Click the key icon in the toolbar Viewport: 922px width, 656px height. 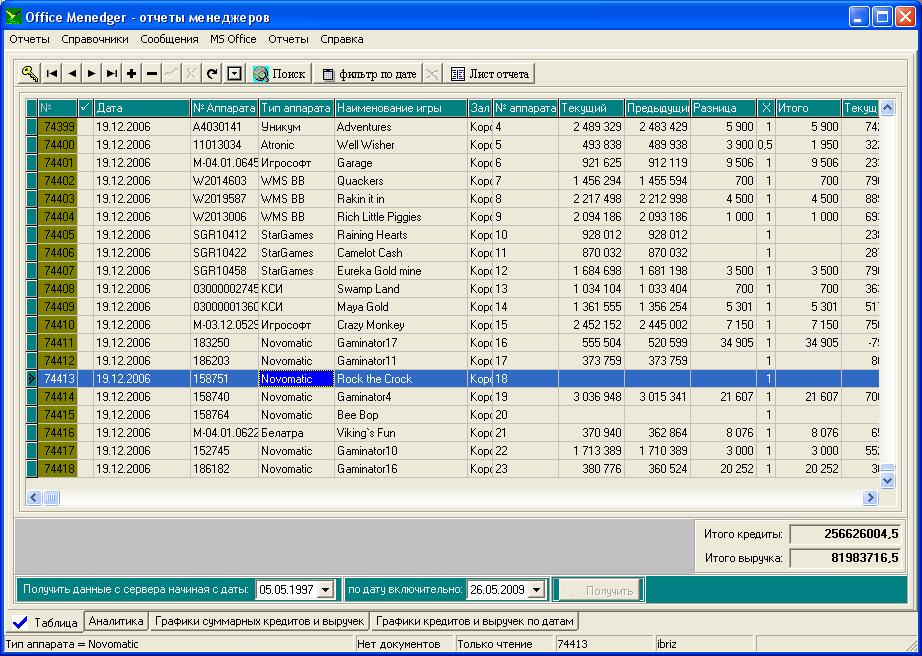30,73
